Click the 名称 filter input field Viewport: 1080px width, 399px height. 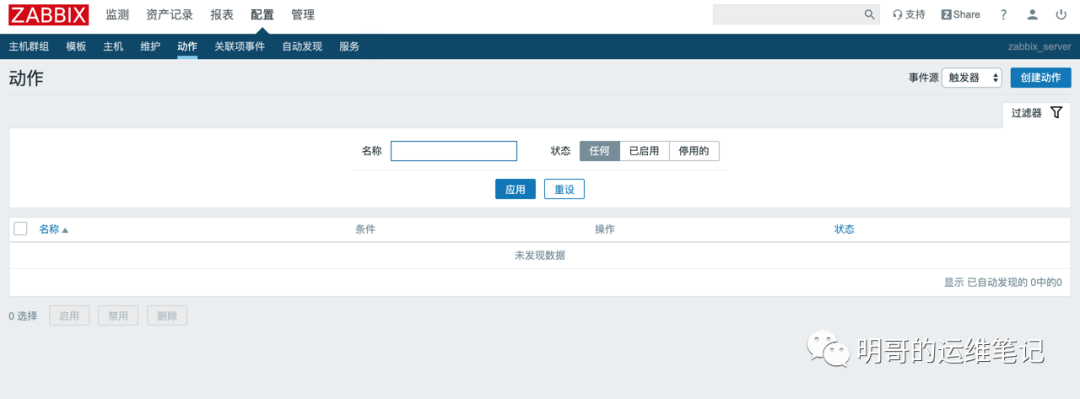click(x=454, y=151)
